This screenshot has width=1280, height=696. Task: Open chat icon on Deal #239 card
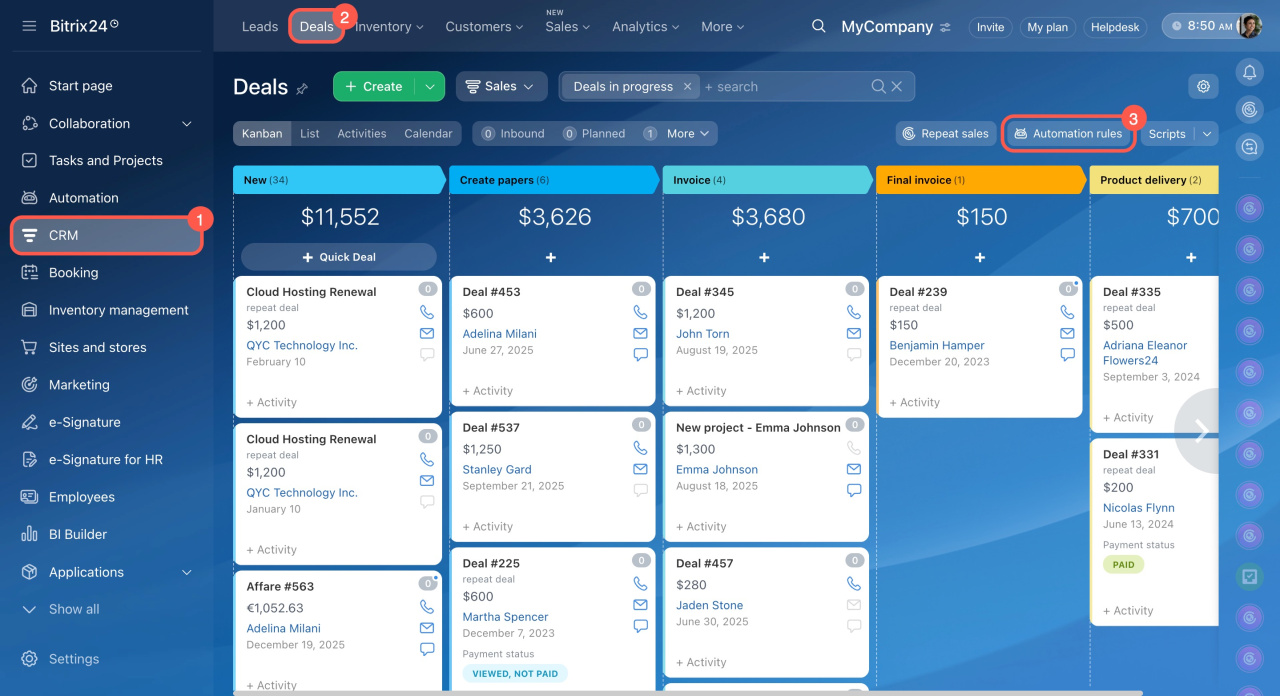pos(1067,355)
